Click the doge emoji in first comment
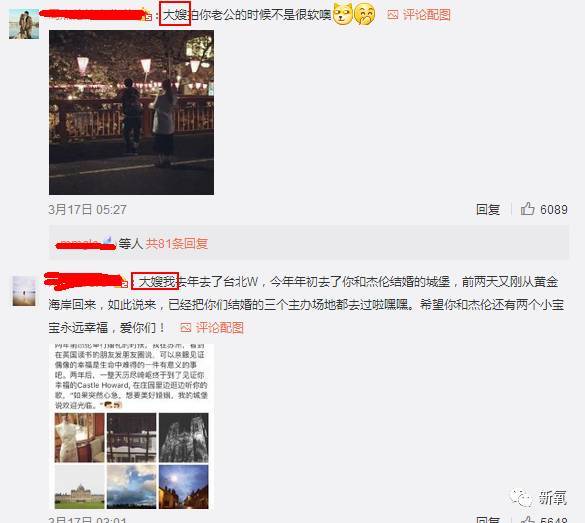Viewport: 585px width, 523px height. (342, 14)
